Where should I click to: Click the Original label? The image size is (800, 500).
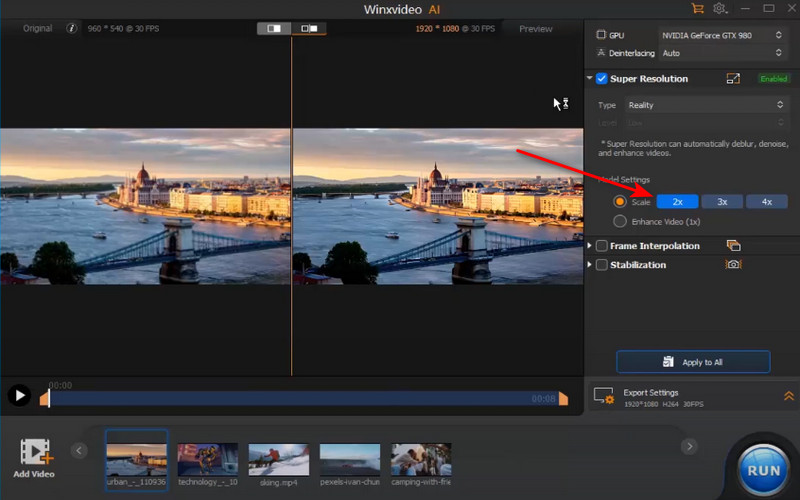[x=37, y=28]
